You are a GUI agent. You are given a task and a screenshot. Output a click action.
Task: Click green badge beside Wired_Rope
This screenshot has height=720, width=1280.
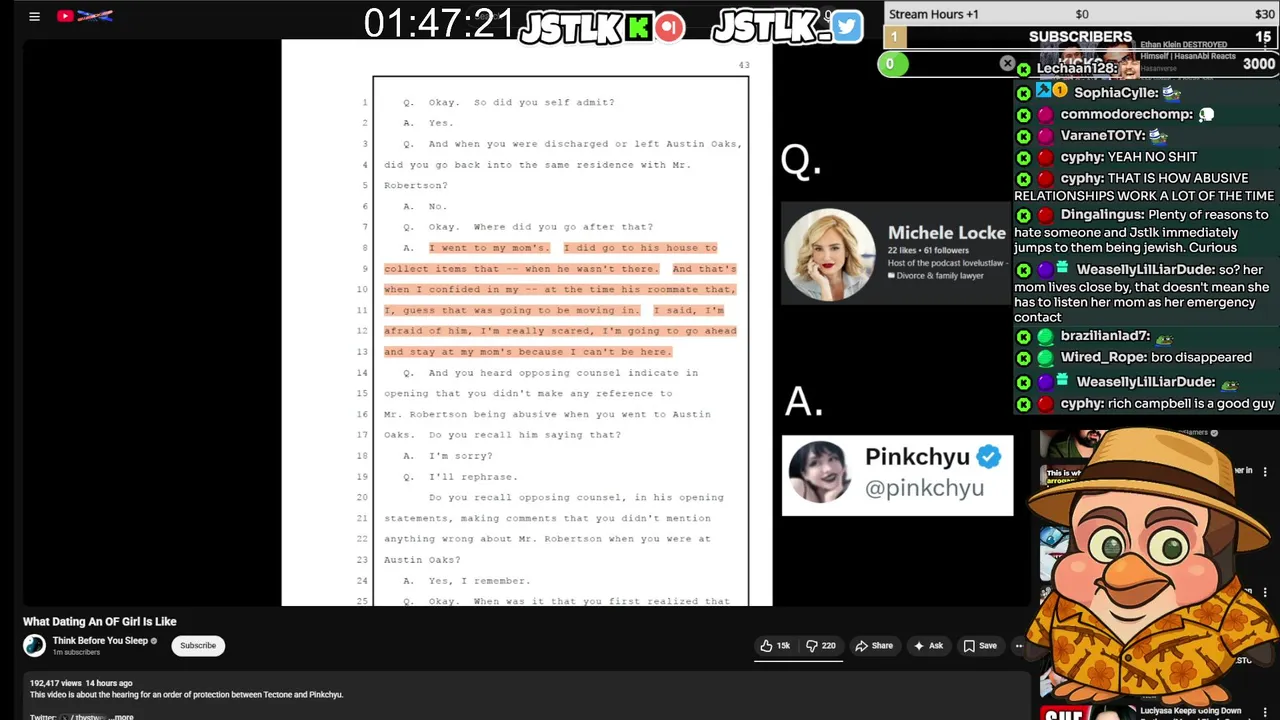(x=1045, y=358)
